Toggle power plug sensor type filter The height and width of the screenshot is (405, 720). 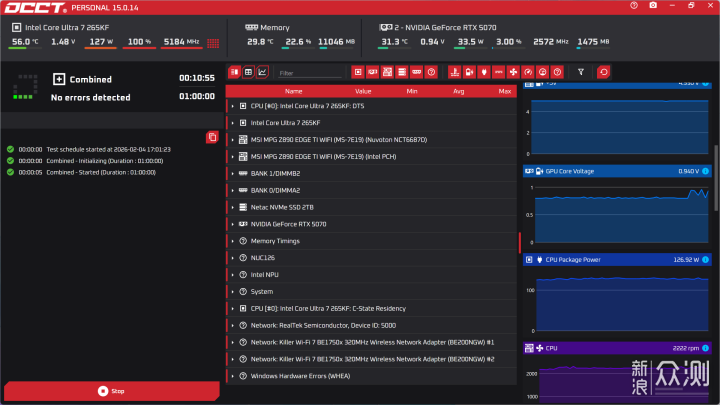coord(484,72)
